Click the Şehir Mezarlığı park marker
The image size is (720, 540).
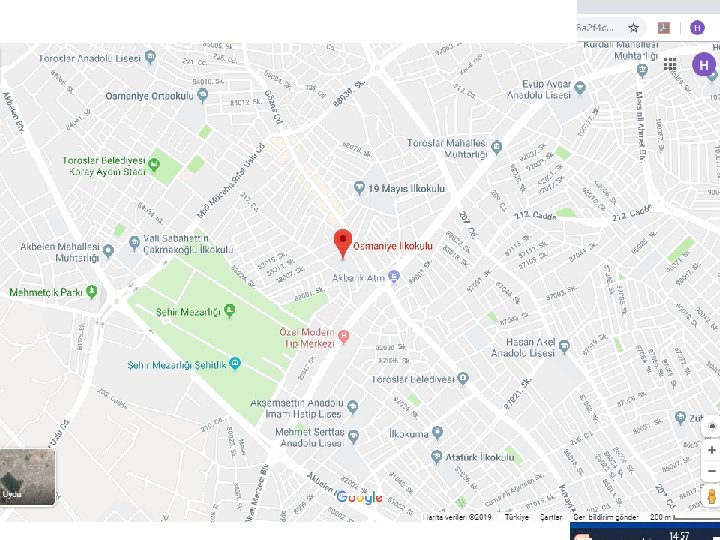pyautogui.click(x=230, y=311)
